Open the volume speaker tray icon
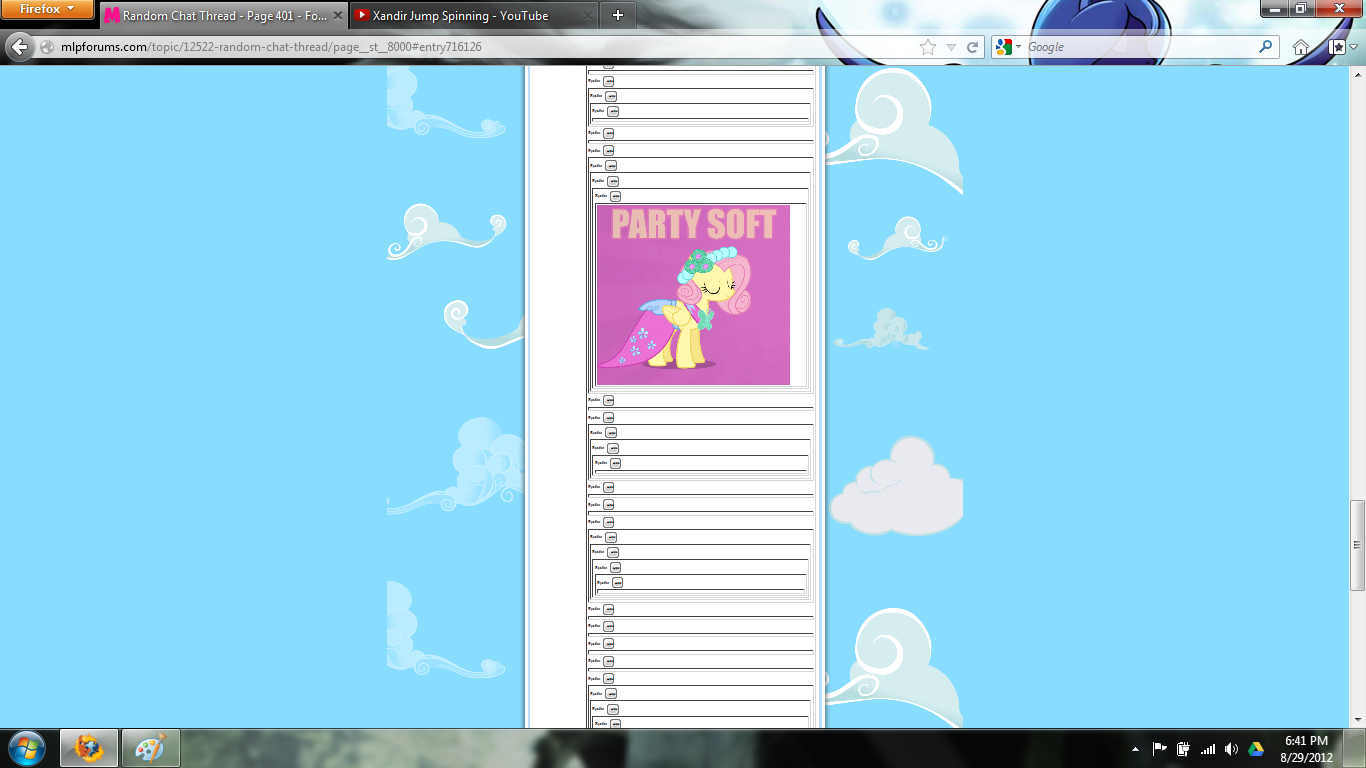Image resolution: width=1366 pixels, height=768 pixels. pyautogui.click(x=1231, y=748)
